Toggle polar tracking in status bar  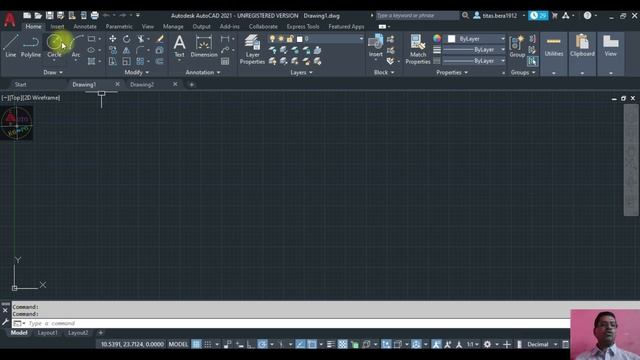(262, 344)
